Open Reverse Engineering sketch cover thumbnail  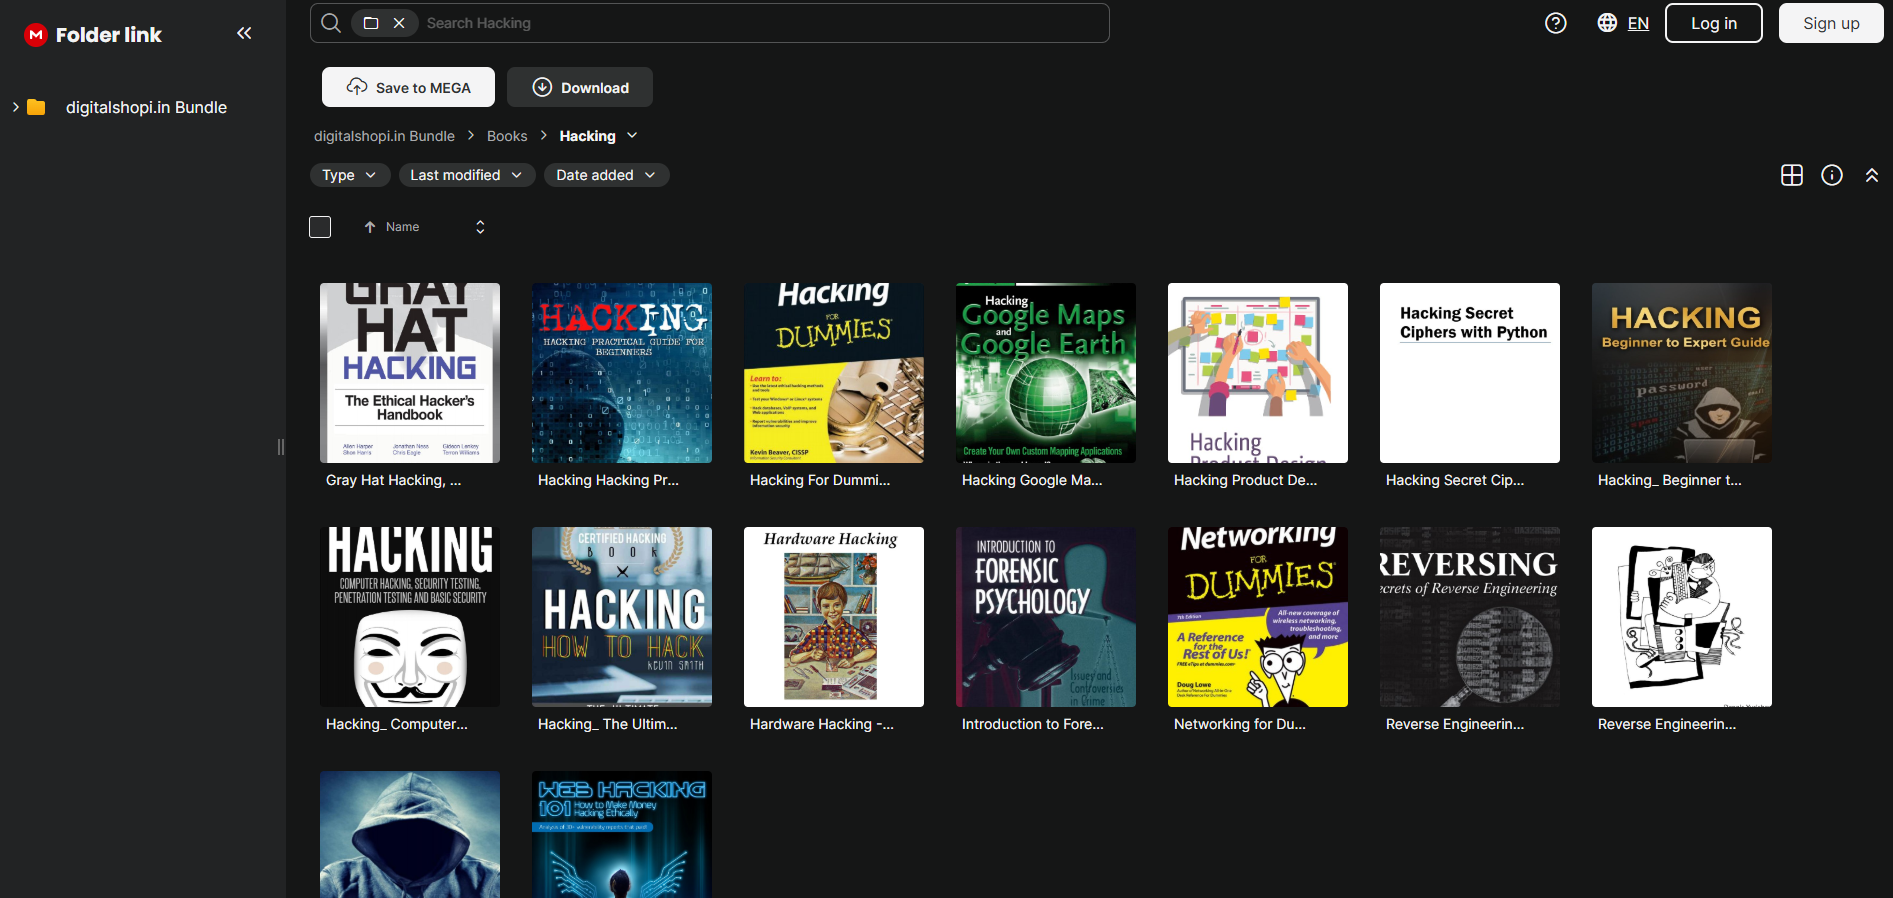[1682, 617]
